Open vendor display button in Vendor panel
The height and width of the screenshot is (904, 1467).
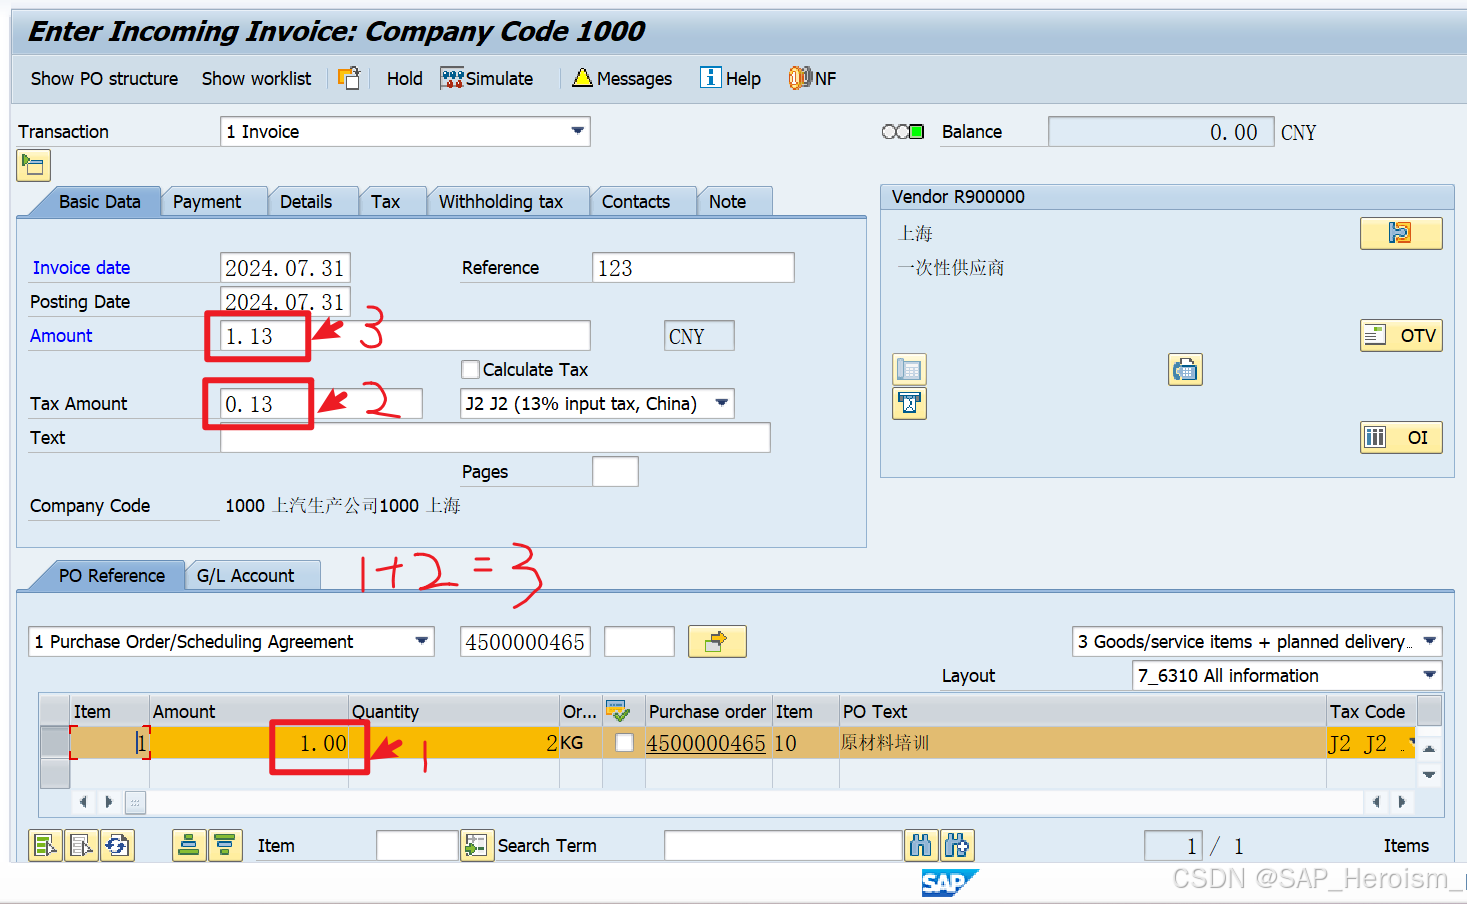coord(1400,233)
